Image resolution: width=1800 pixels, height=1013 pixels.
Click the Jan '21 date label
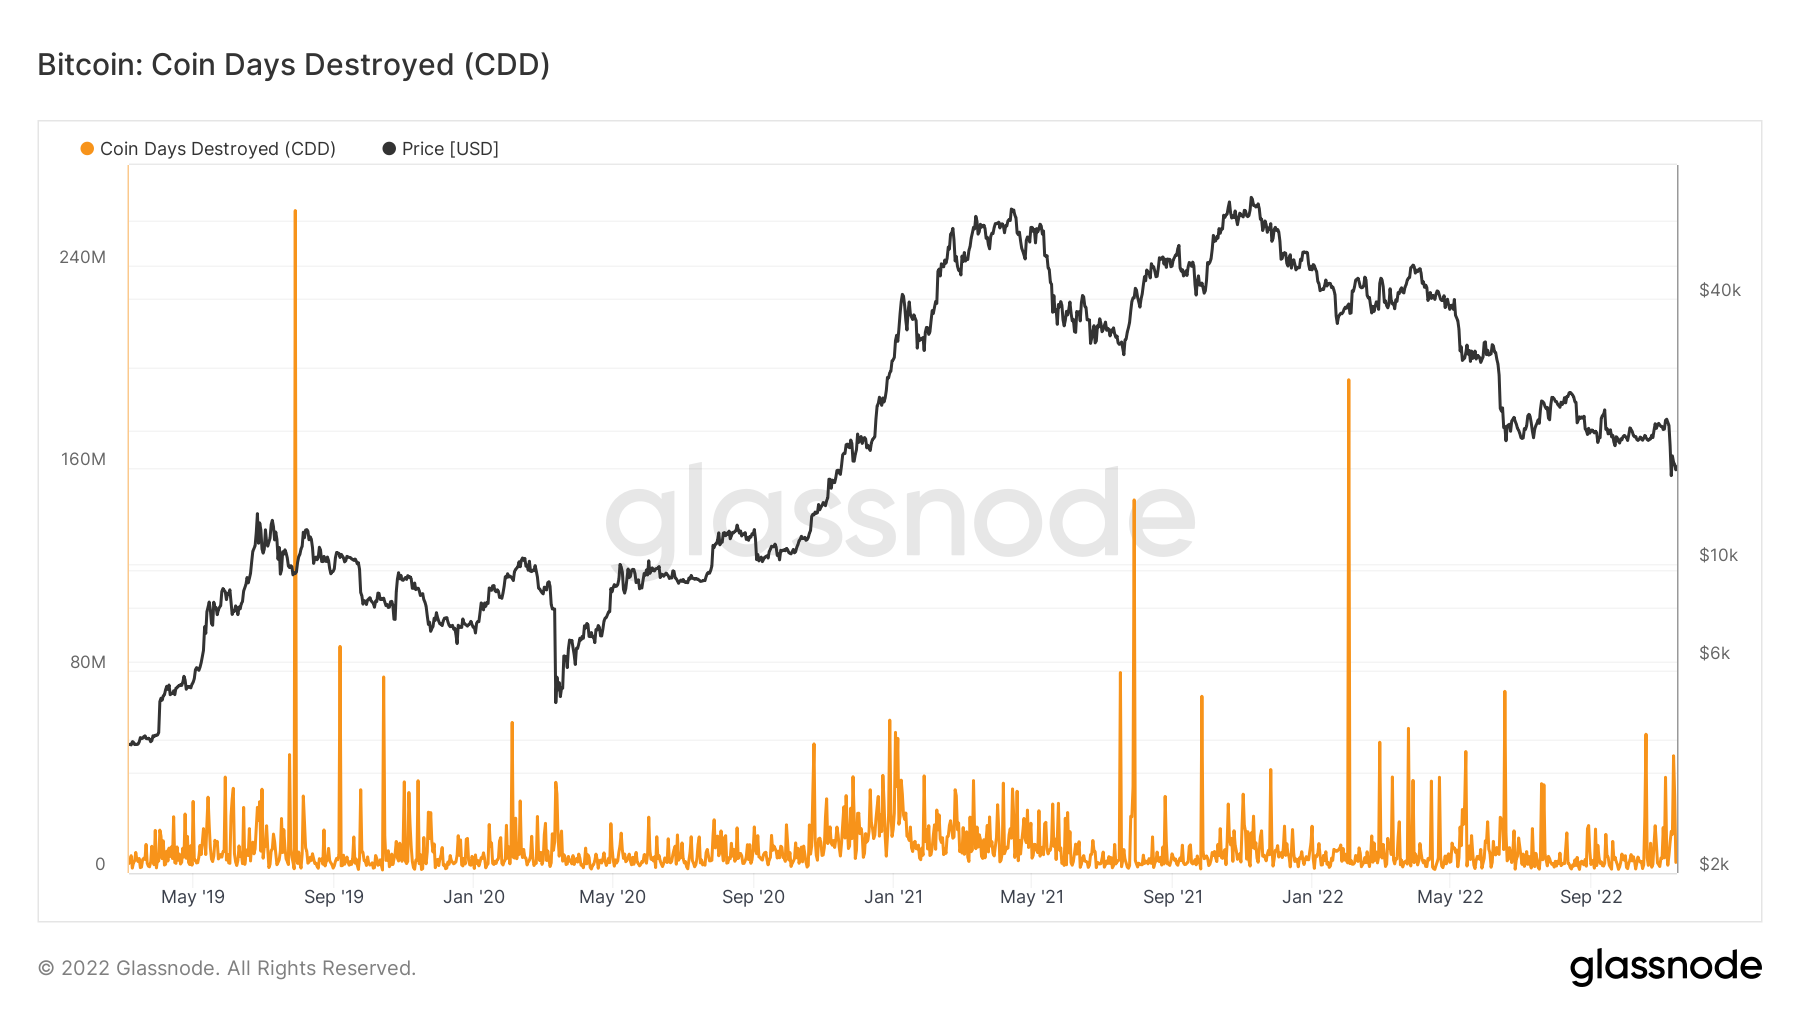coord(893,897)
